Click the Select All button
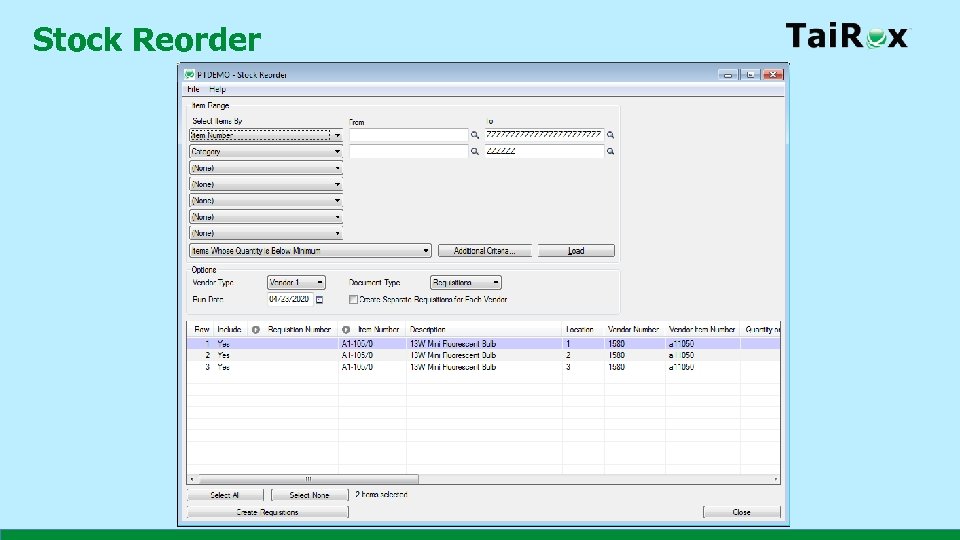 225,495
